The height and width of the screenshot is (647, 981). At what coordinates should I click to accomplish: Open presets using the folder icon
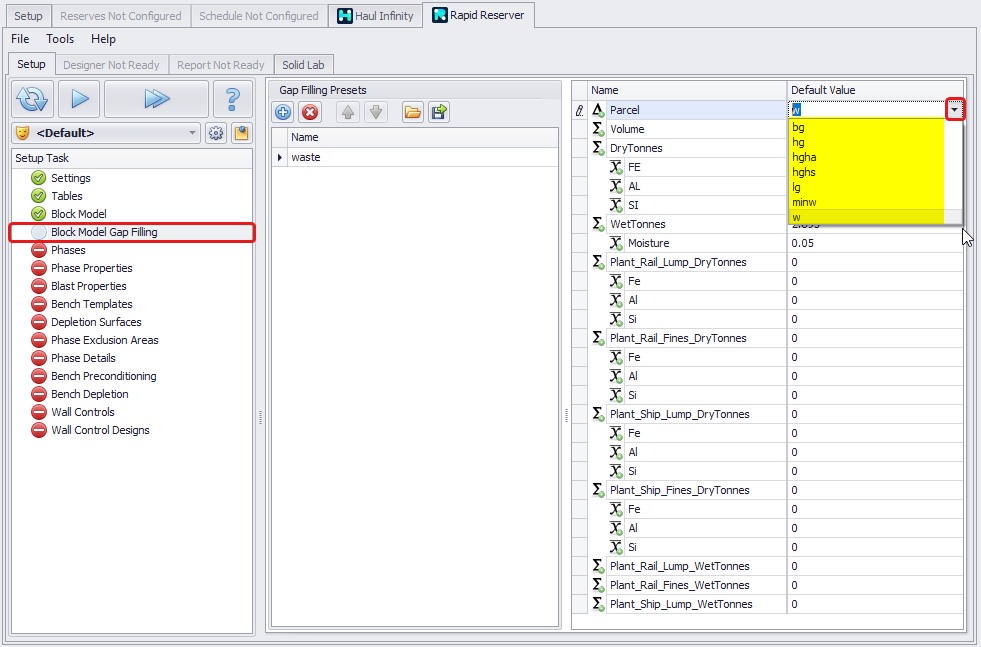pyautogui.click(x=412, y=112)
